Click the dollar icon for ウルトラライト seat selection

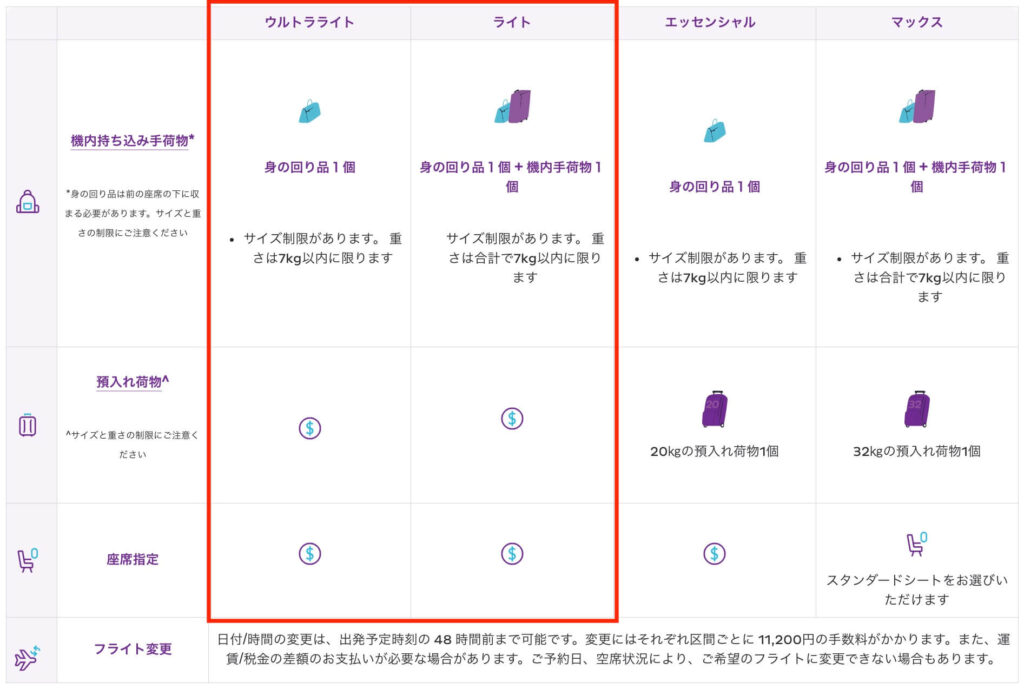(310, 553)
